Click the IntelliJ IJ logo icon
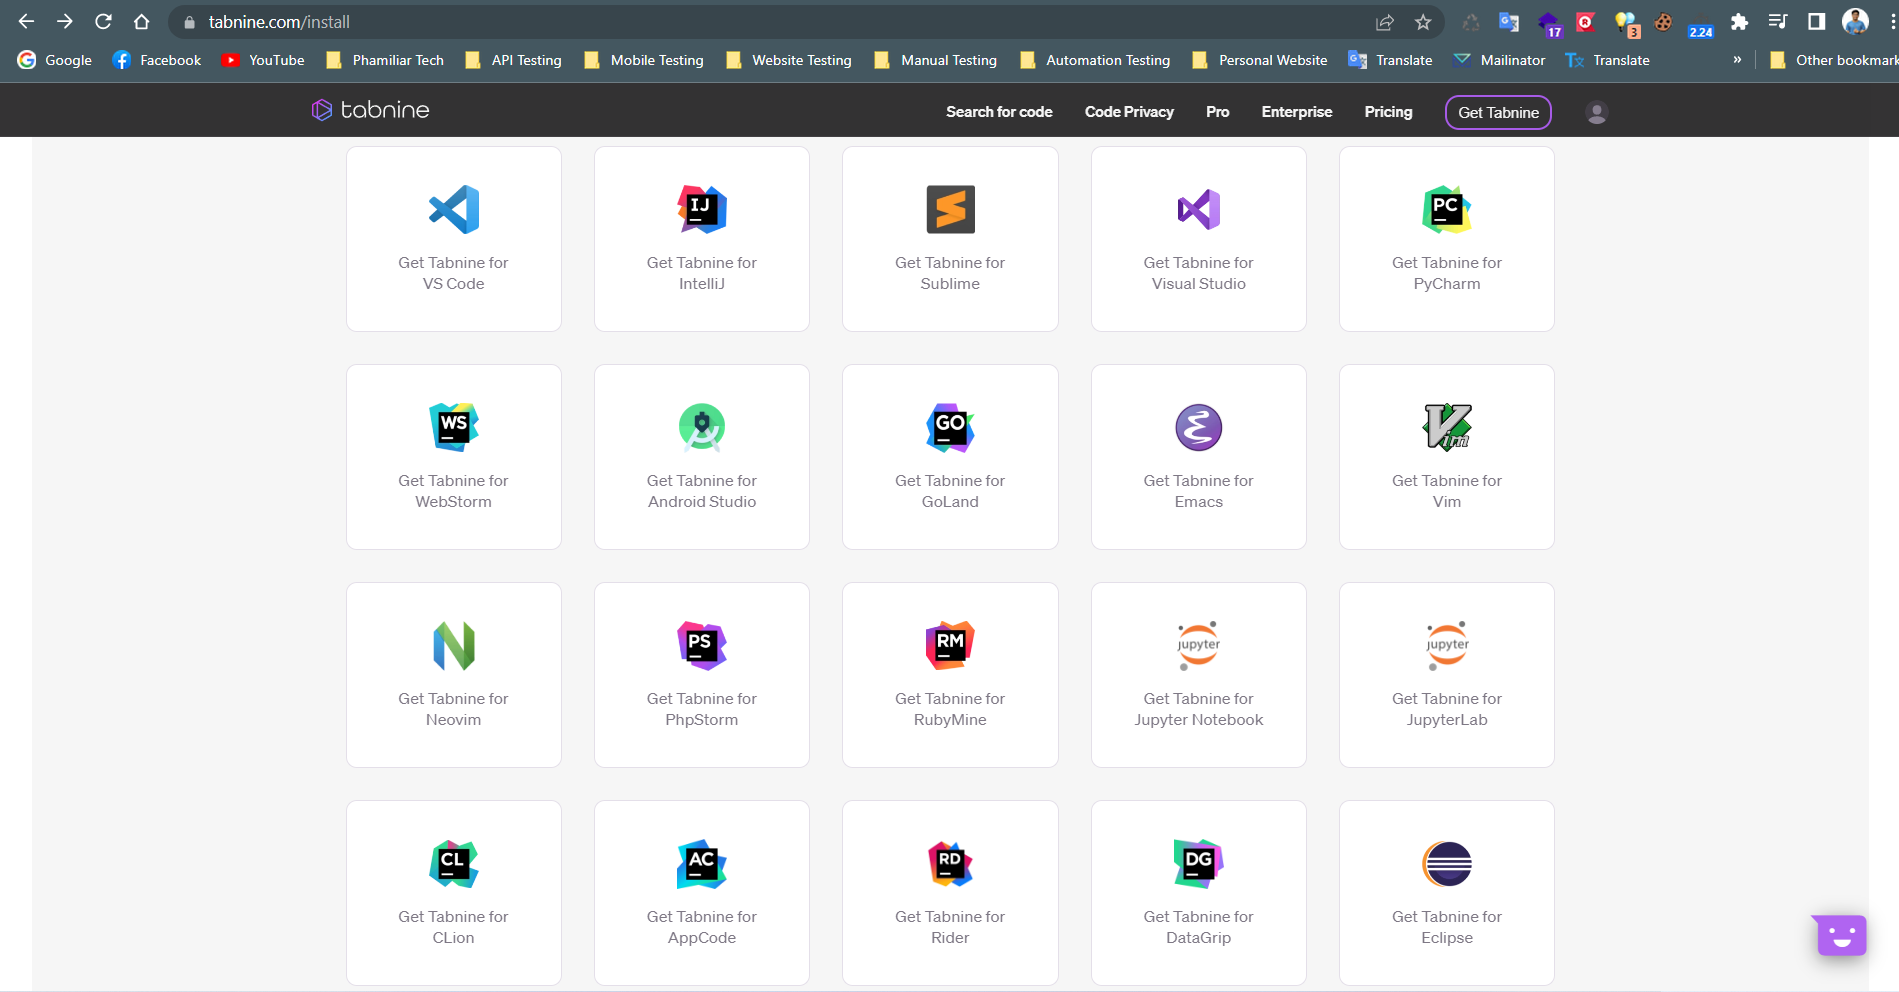 pos(702,210)
